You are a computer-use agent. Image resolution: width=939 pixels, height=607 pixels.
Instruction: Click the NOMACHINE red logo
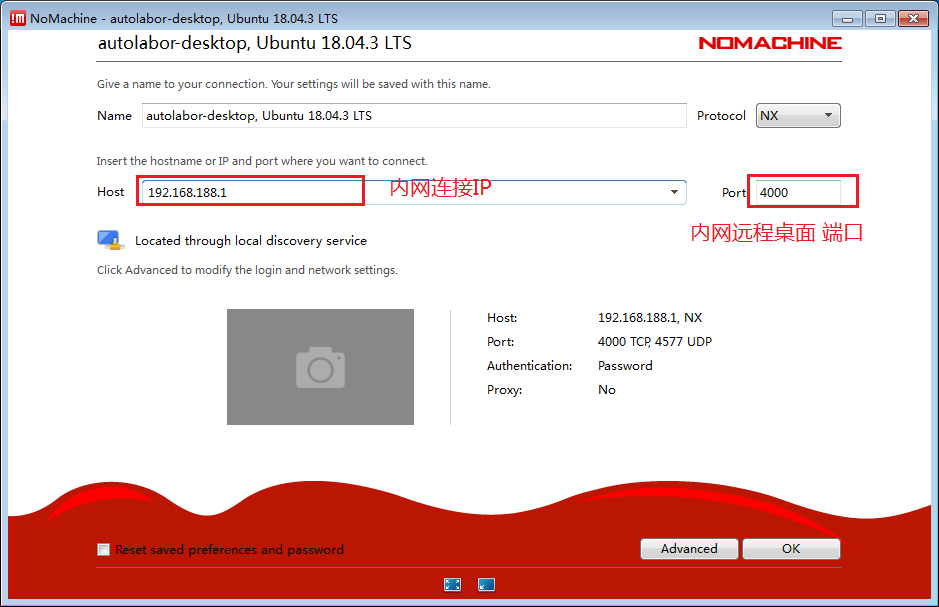tap(769, 43)
